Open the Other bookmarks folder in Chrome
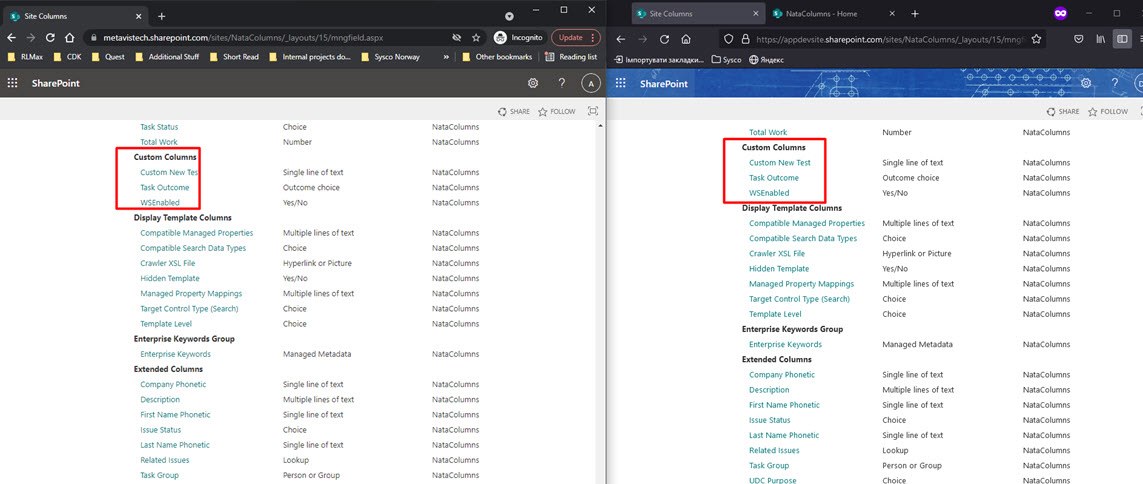The height and width of the screenshot is (484, 1143). [x=497, y=57]
